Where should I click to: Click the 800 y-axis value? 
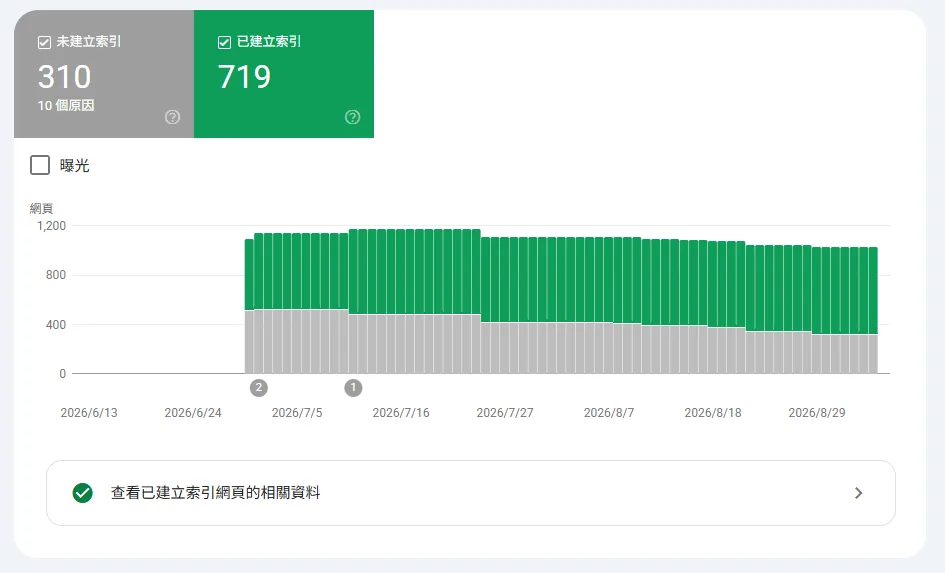point(55,275)
